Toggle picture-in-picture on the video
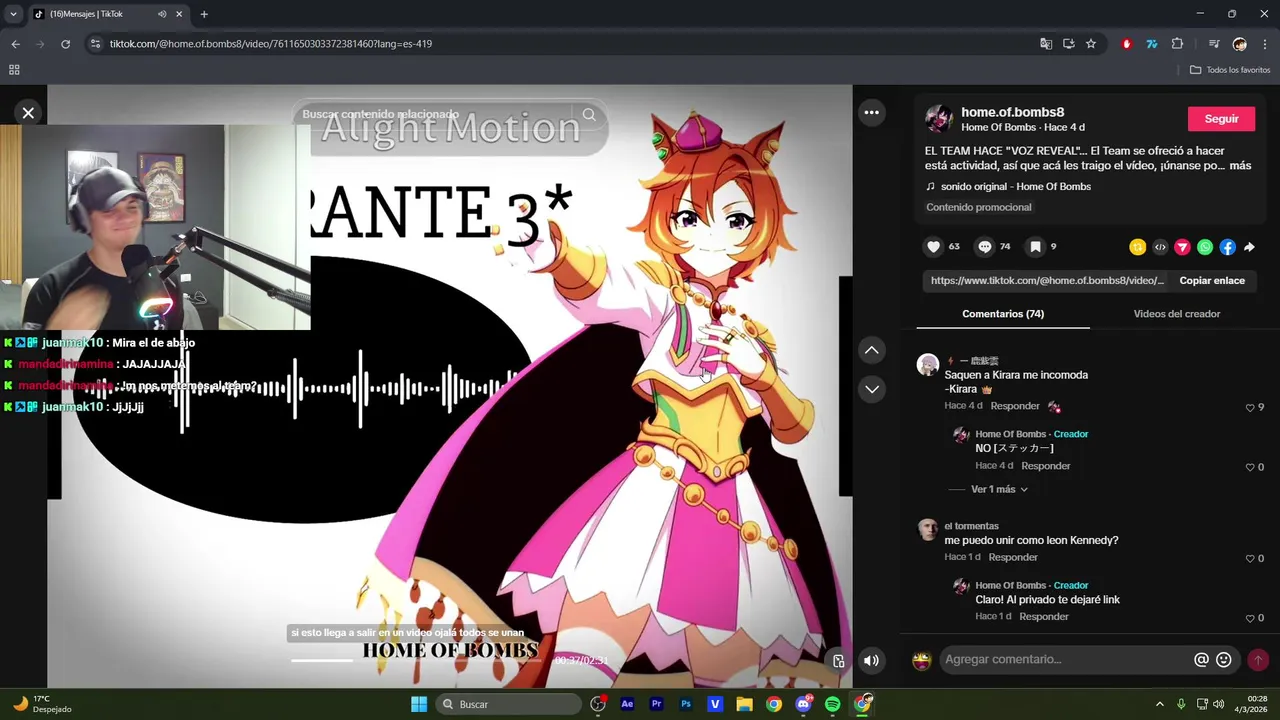The image size is (1280, 720). 838,660
